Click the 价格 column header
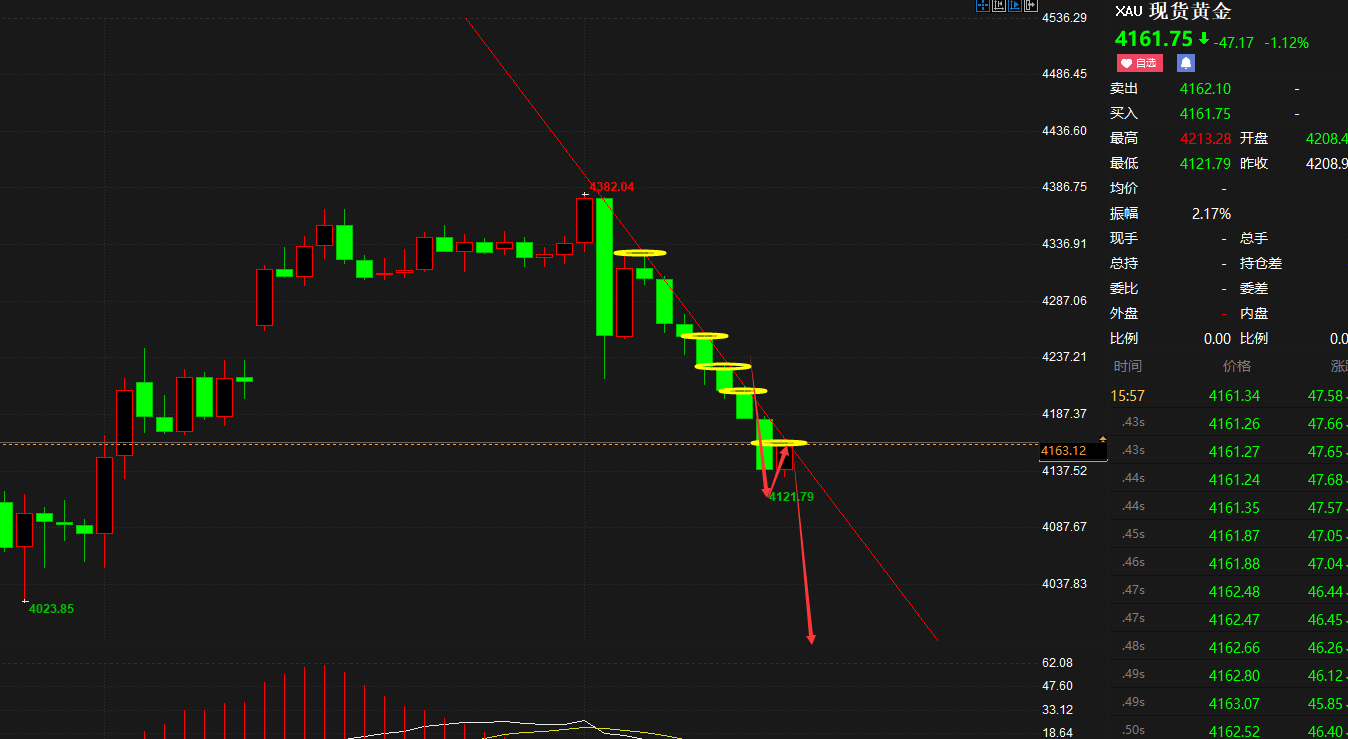This screenshot has width=1348, height=739. point(1236,366)
